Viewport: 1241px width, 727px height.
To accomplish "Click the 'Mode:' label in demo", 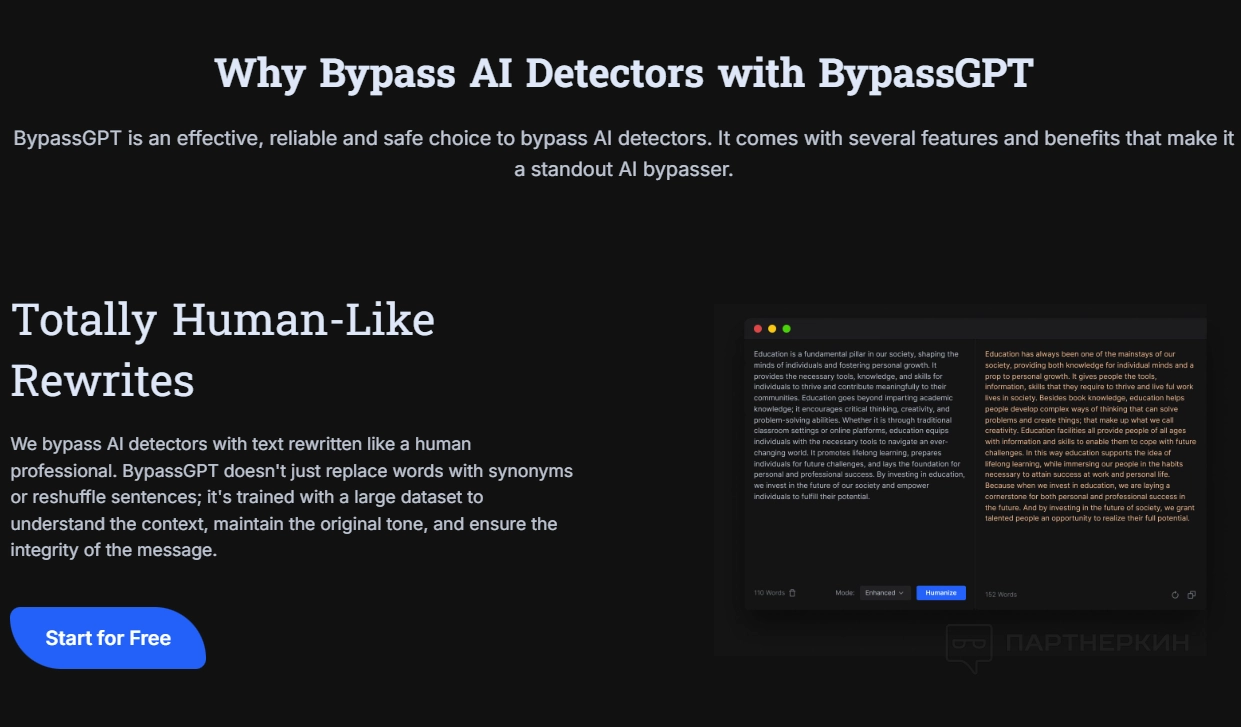I will pyautogui.click(x=846, y=593).
